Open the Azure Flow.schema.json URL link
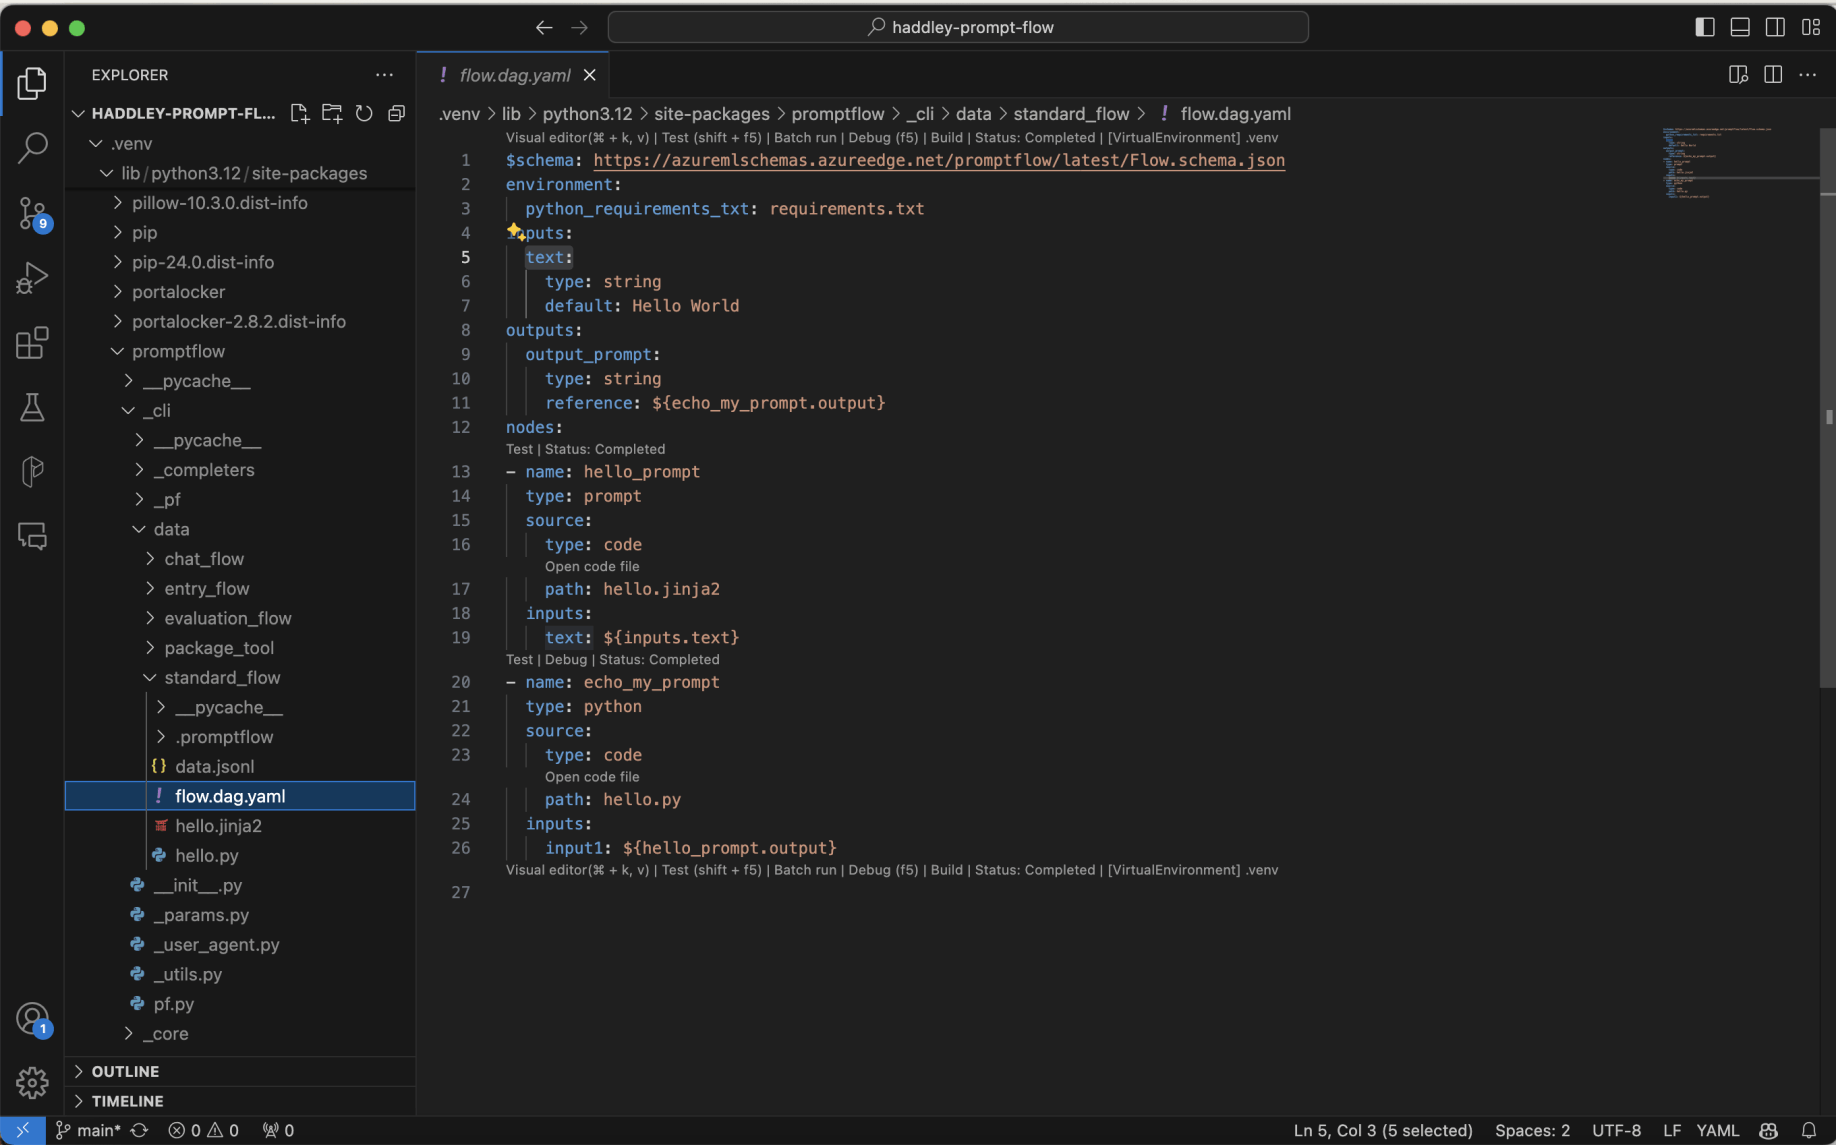This screenshot has height=1145, width=1836. pyautogui.click(x=938, y=160)
